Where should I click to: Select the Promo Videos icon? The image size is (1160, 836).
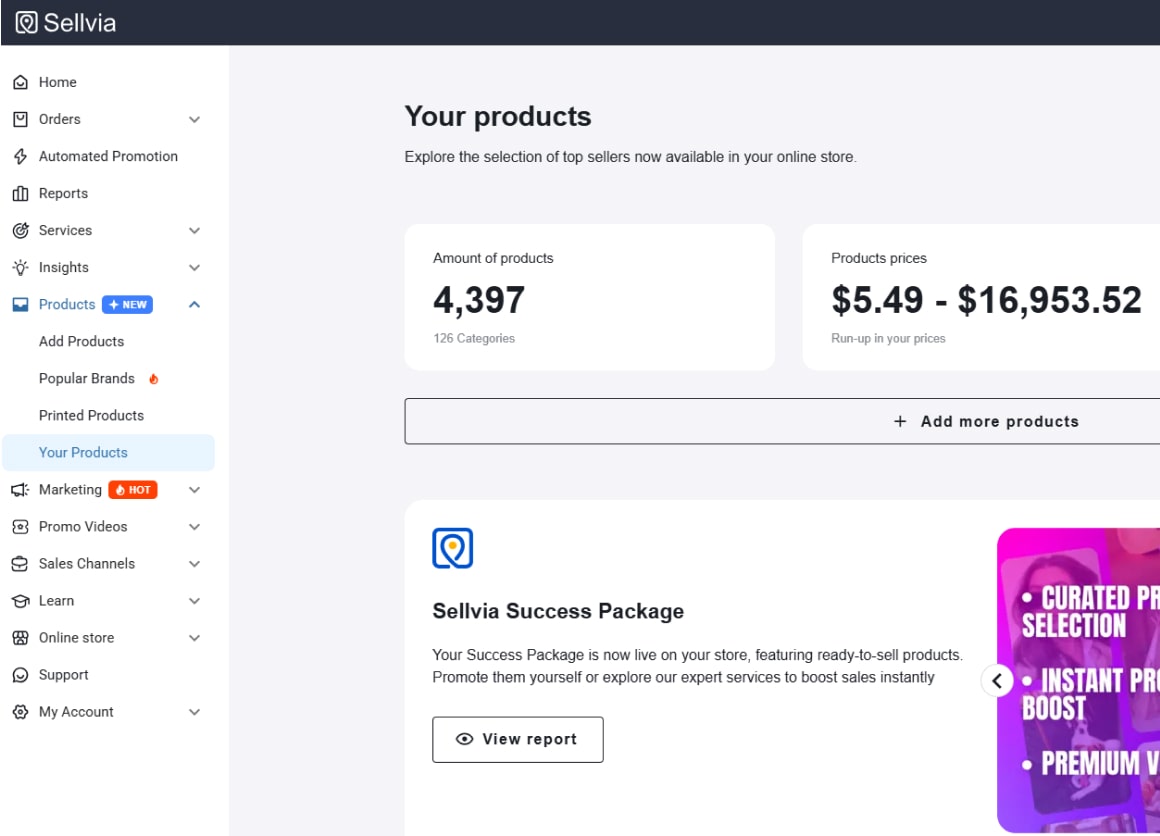click(x=19, y=526)
